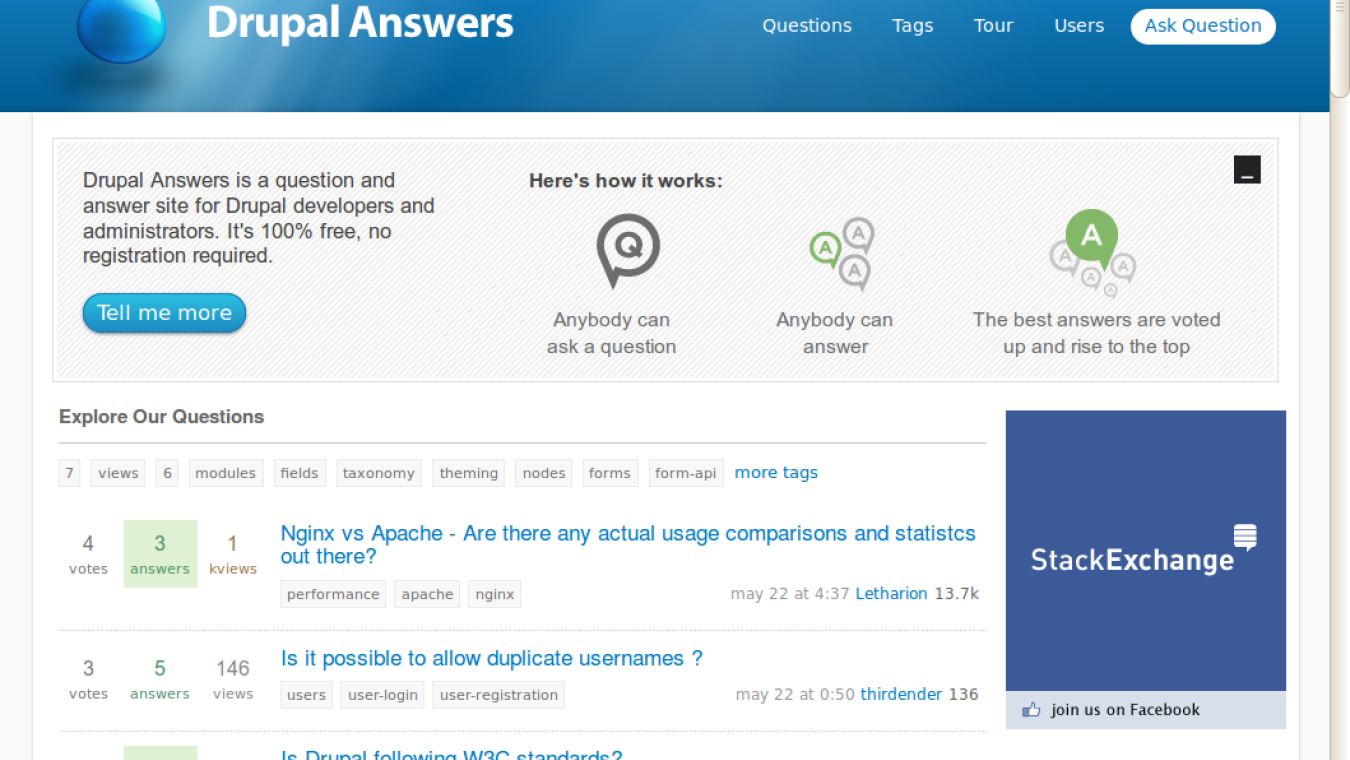This screenshot has height=760, width=1350.
Task: Click the "Here's how it works:" heading
Action: (x=626, y=181)
